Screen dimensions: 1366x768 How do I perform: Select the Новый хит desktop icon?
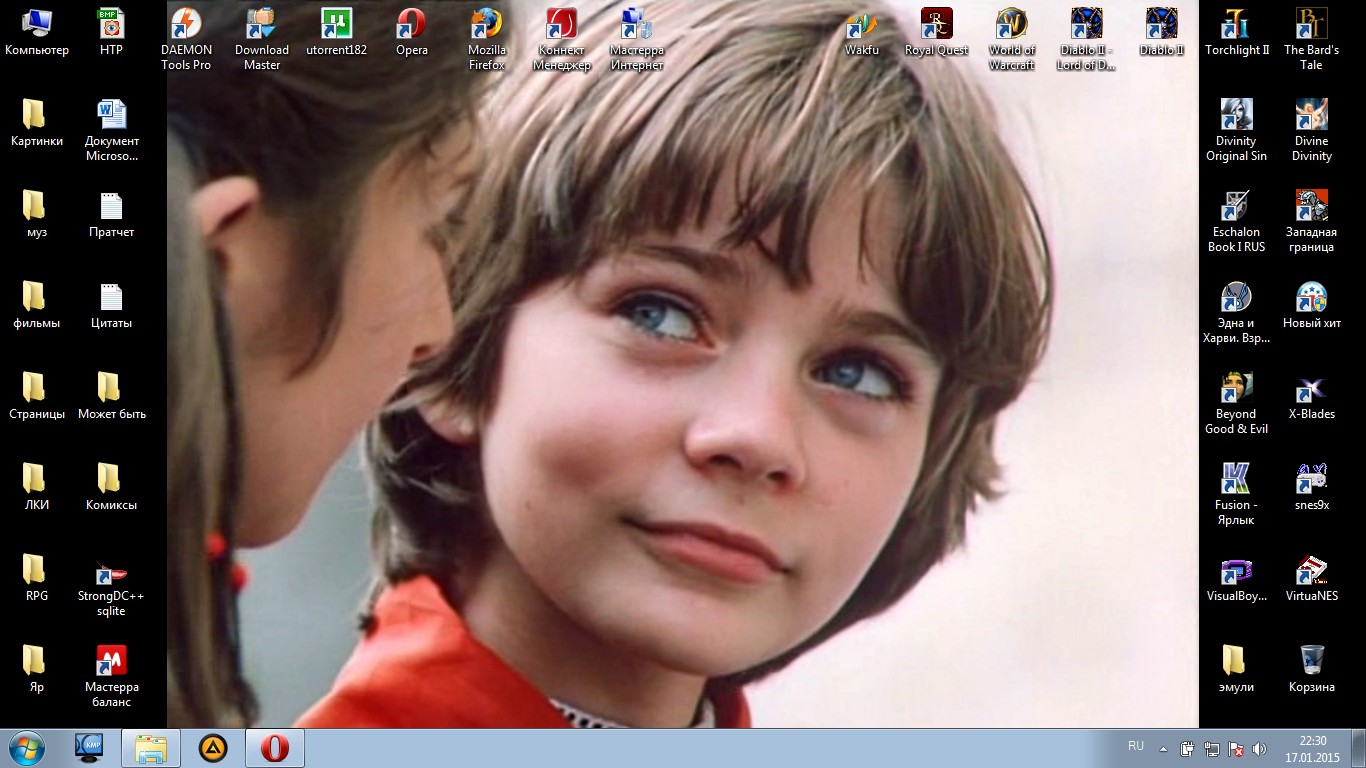click(1311, 305)
